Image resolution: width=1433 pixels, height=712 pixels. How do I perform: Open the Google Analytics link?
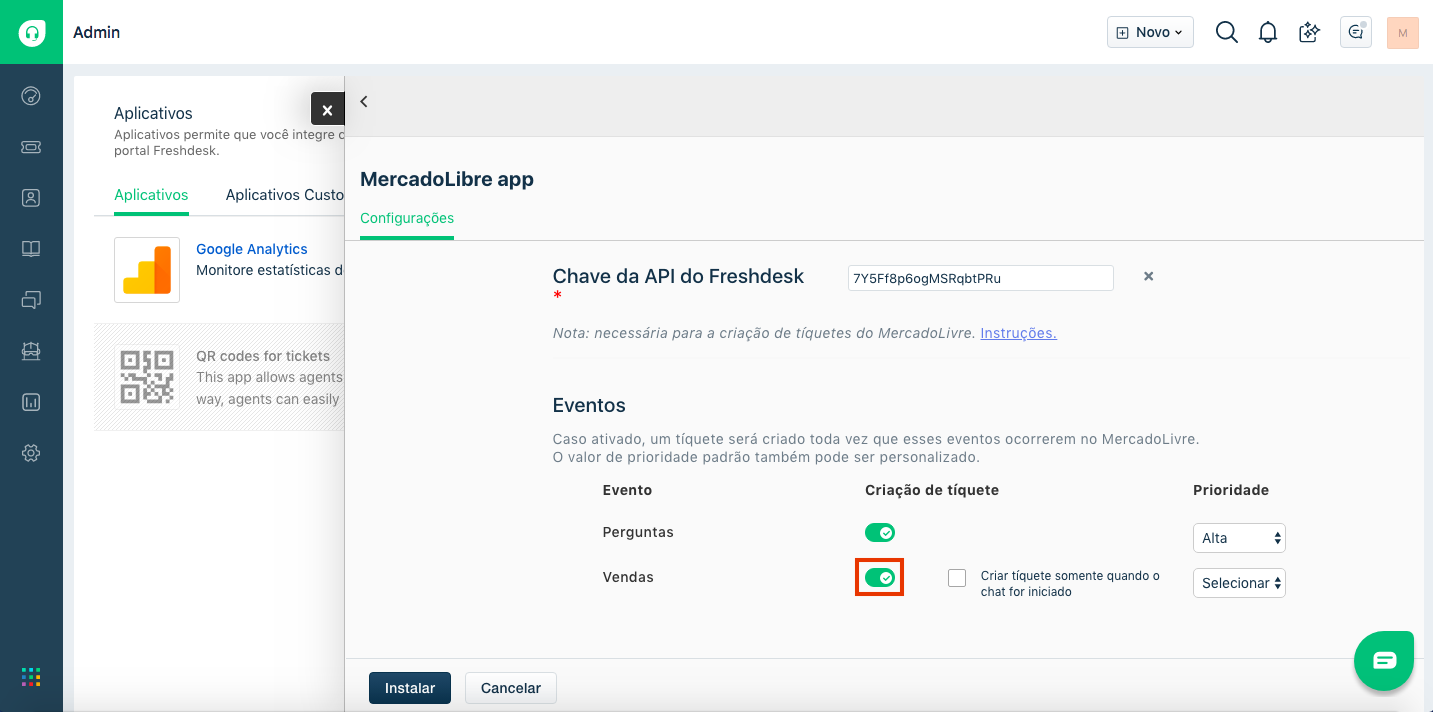pyautogui.click(x=252, y=249)
